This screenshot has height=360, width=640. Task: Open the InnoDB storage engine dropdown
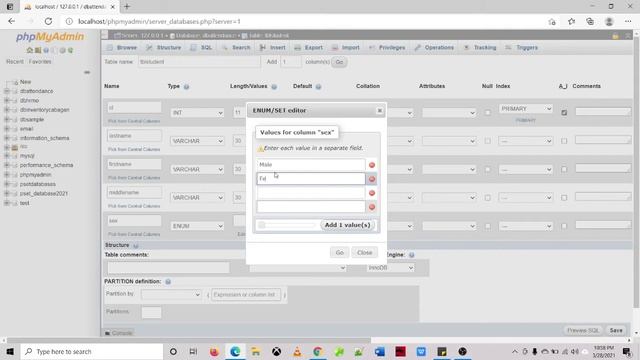pos(391,268)
